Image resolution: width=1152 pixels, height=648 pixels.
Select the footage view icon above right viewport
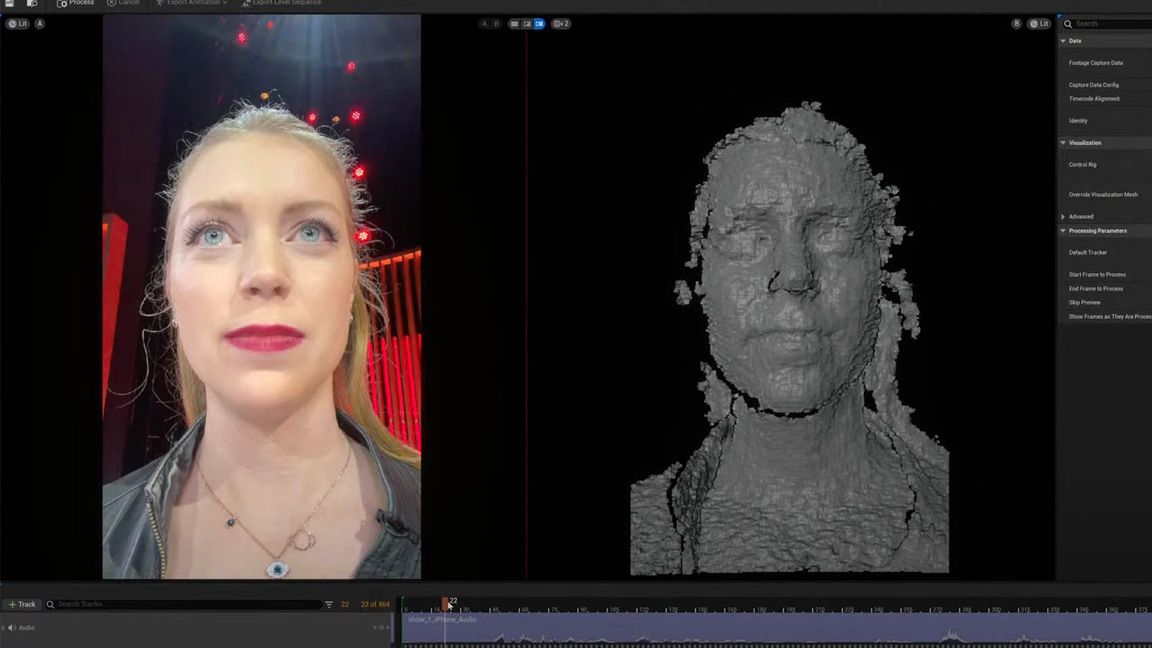click(x=527, y=23)
